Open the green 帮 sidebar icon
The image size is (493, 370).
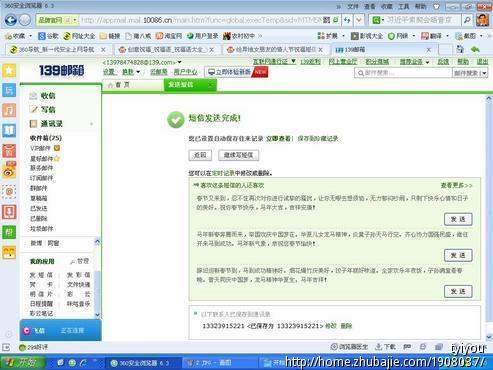pos(9,232)
